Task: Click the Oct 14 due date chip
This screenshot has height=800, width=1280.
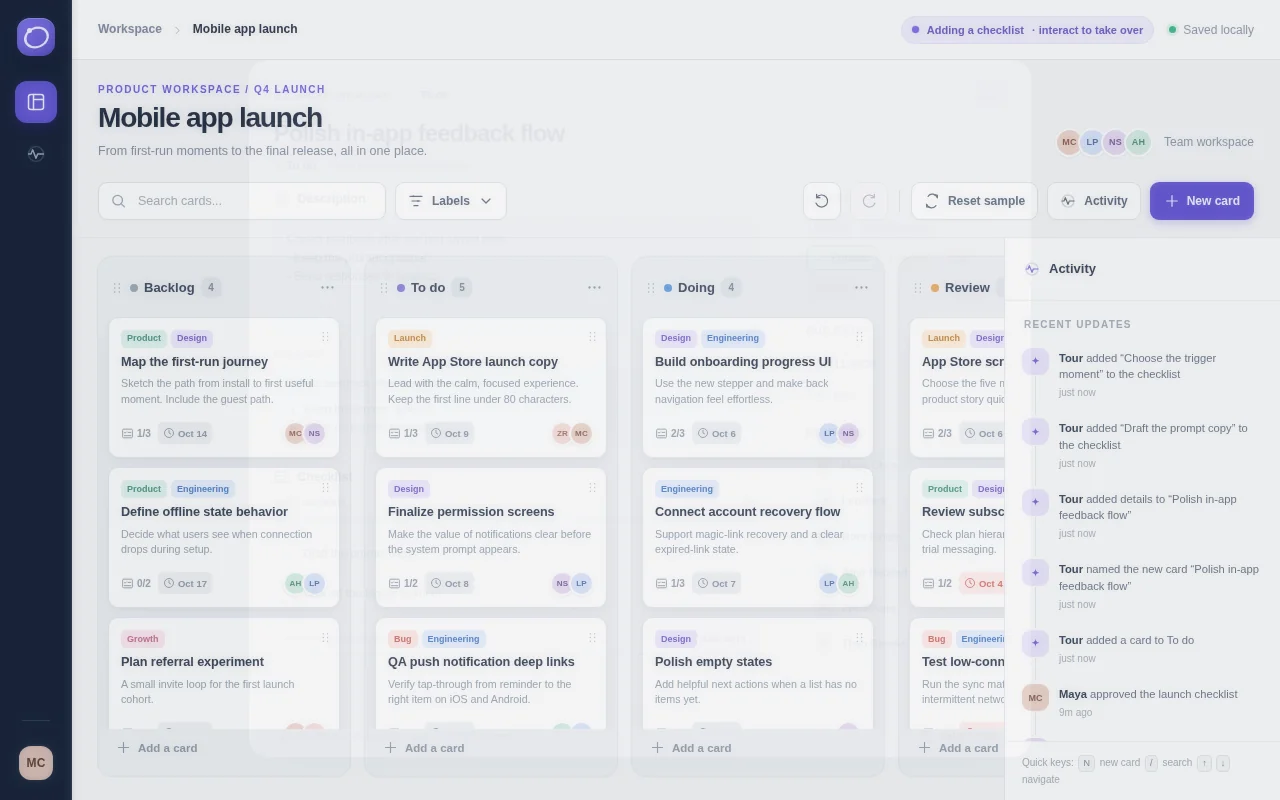Action: tap(185, 434)
